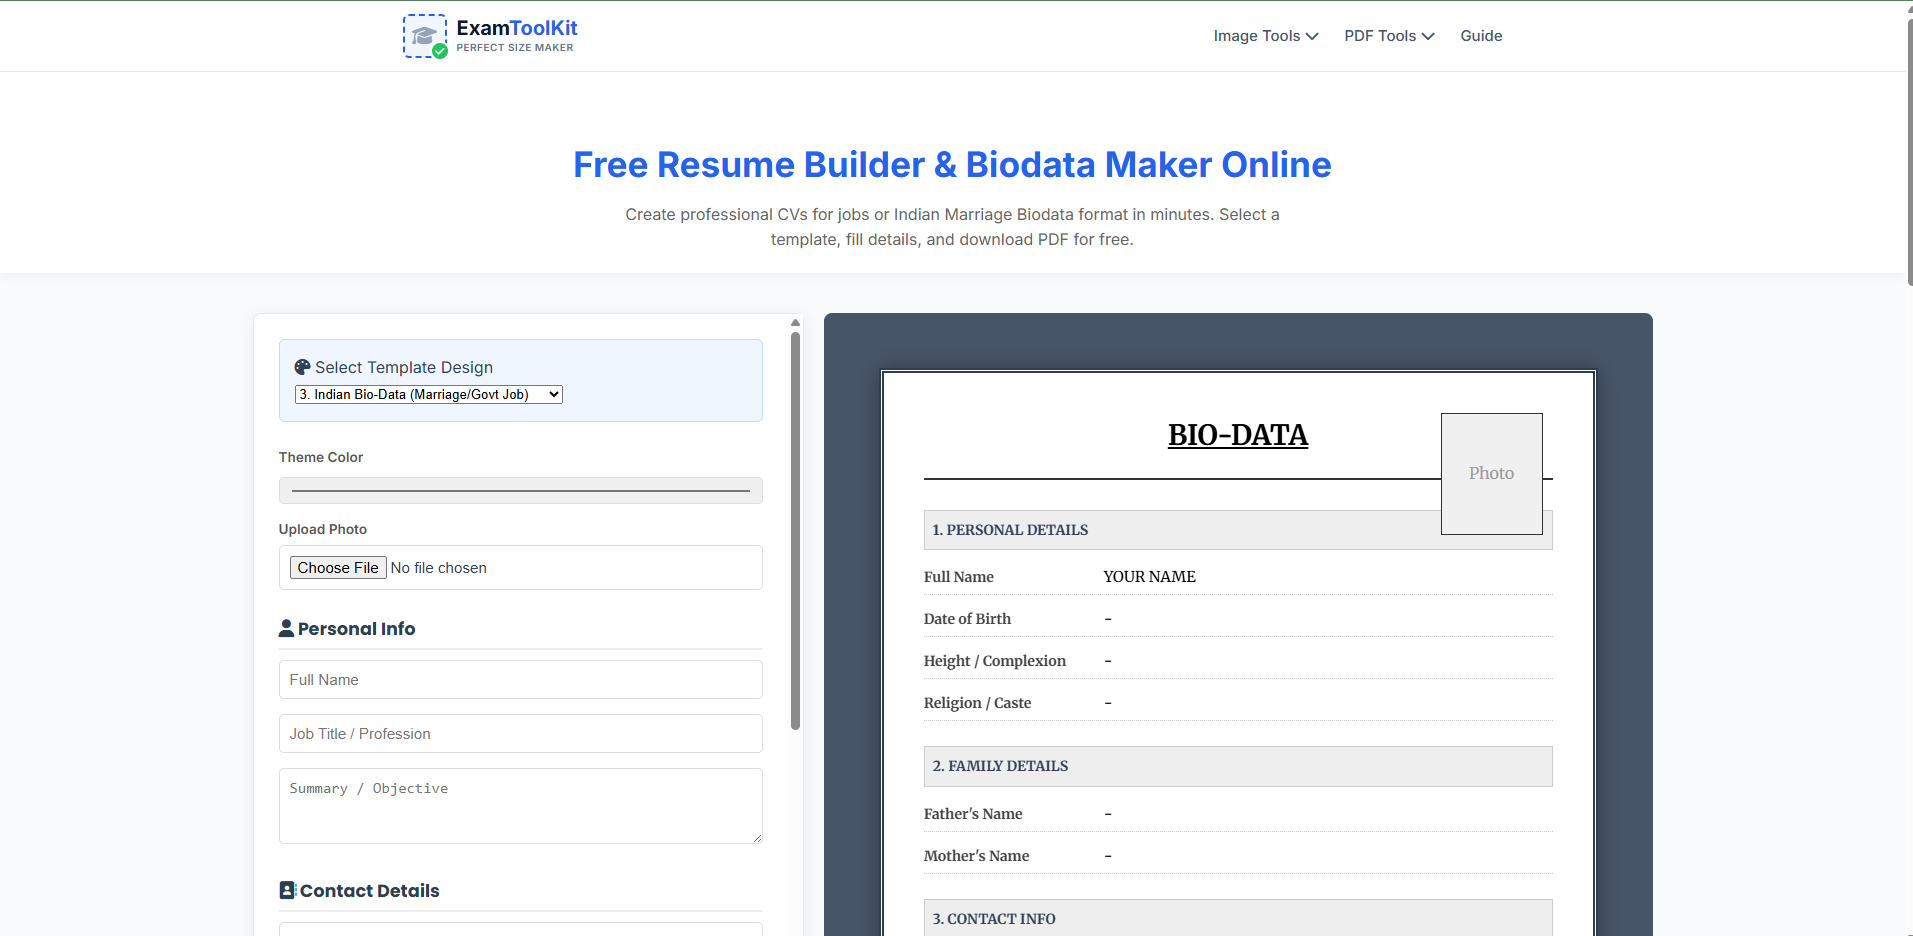This screenshot has width=1913, height=936.
Task: Click the resize handle on Summary textarea
Action: point(756,840)
